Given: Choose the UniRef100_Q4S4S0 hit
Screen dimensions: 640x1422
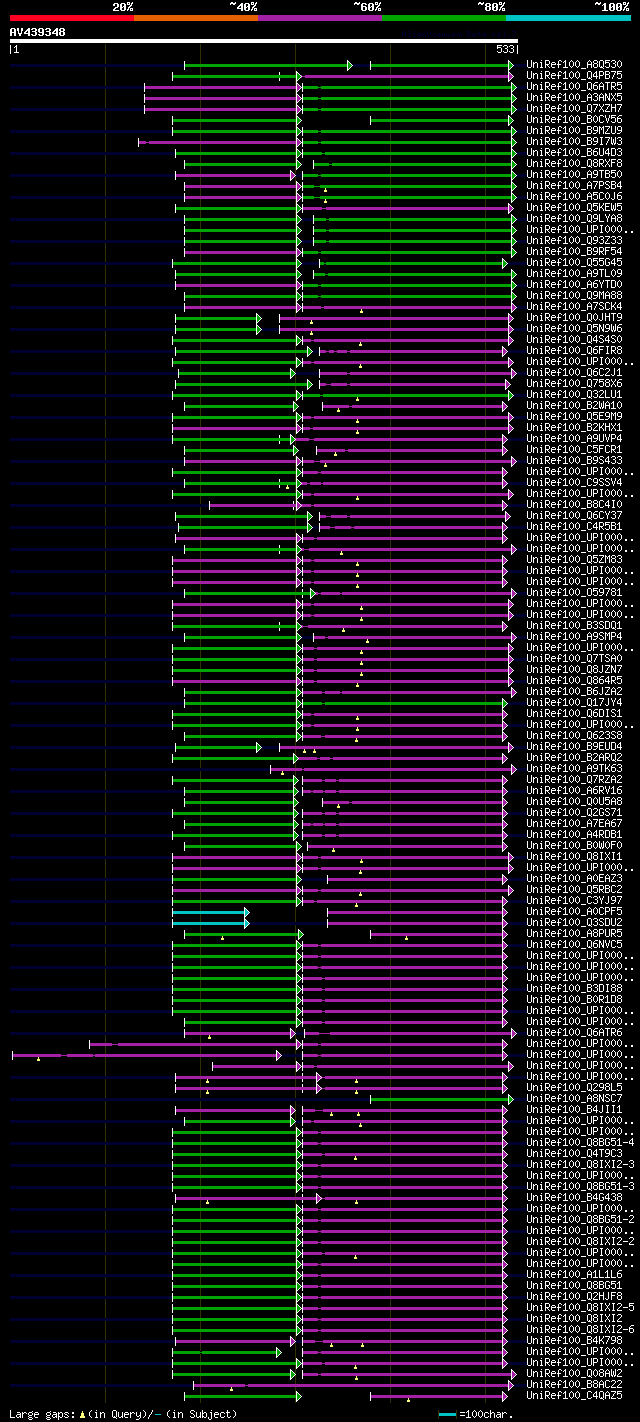Looking at the screenshot, I should (574, 340).
